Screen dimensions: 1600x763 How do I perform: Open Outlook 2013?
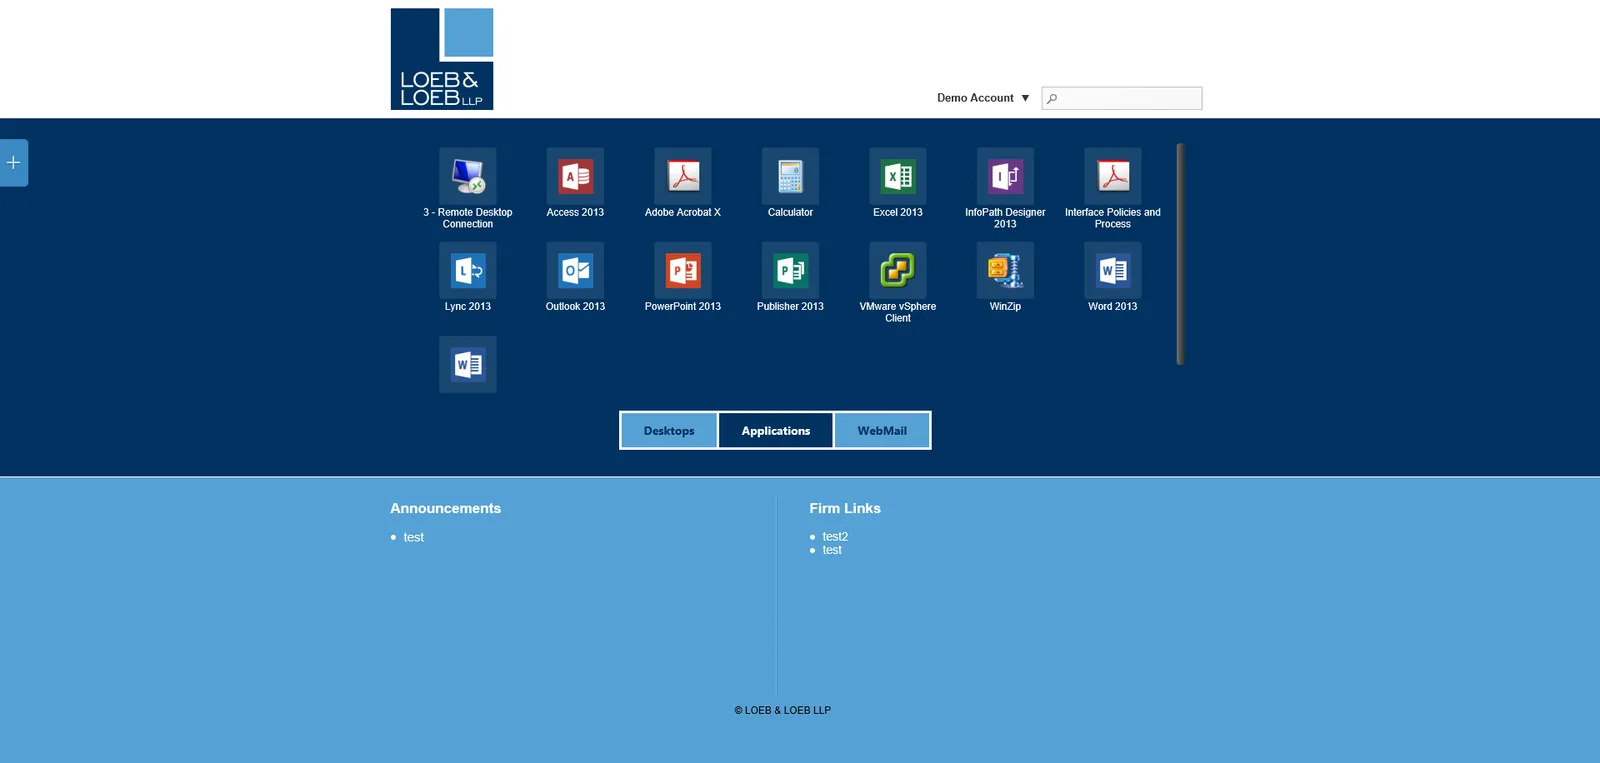point(575,271)
